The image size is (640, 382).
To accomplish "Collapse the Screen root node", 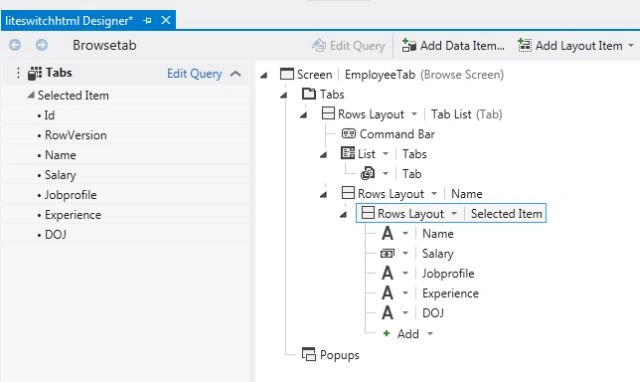I will point(264,75).
